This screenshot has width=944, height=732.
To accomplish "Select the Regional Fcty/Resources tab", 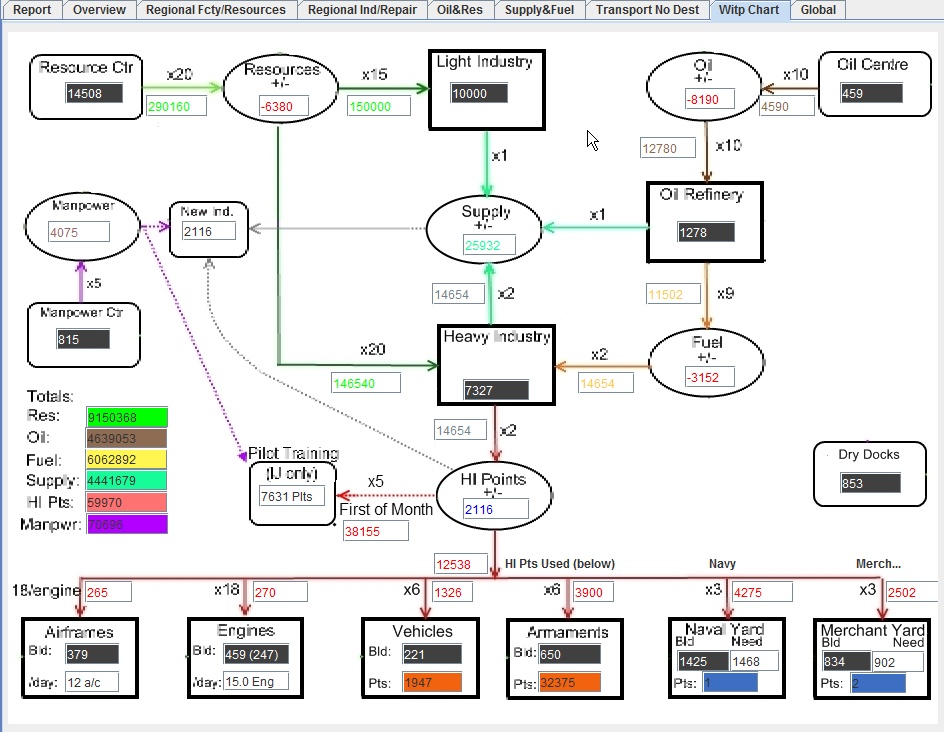I will click(x=216, y=10).
